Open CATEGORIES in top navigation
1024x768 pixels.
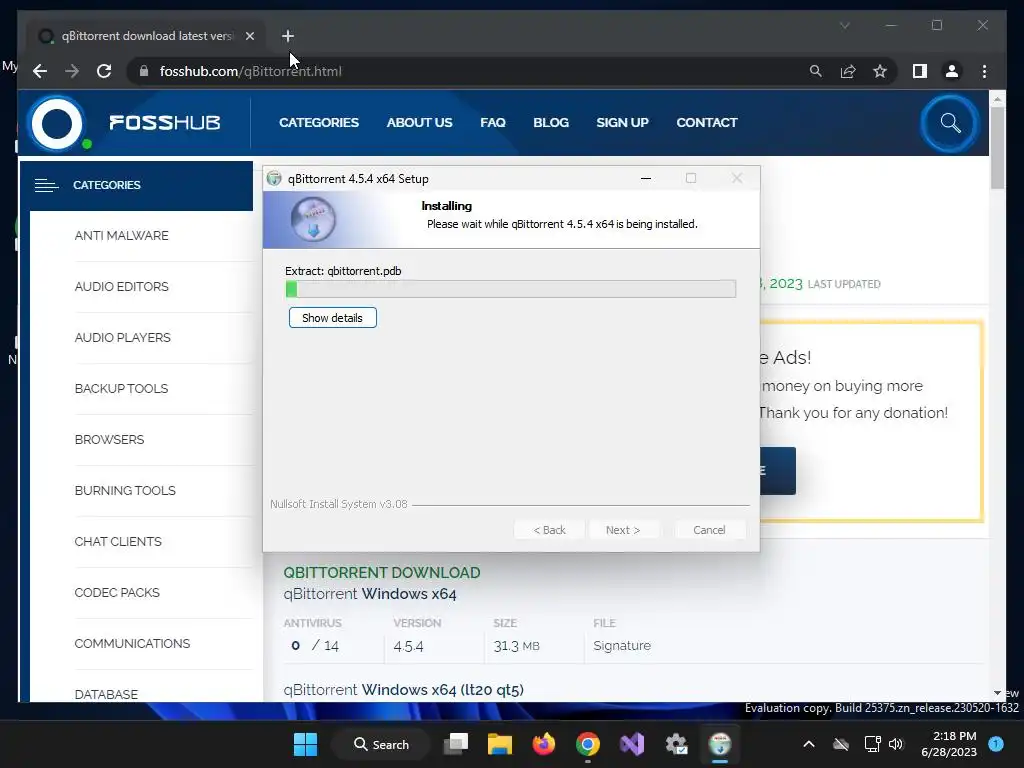319,123
